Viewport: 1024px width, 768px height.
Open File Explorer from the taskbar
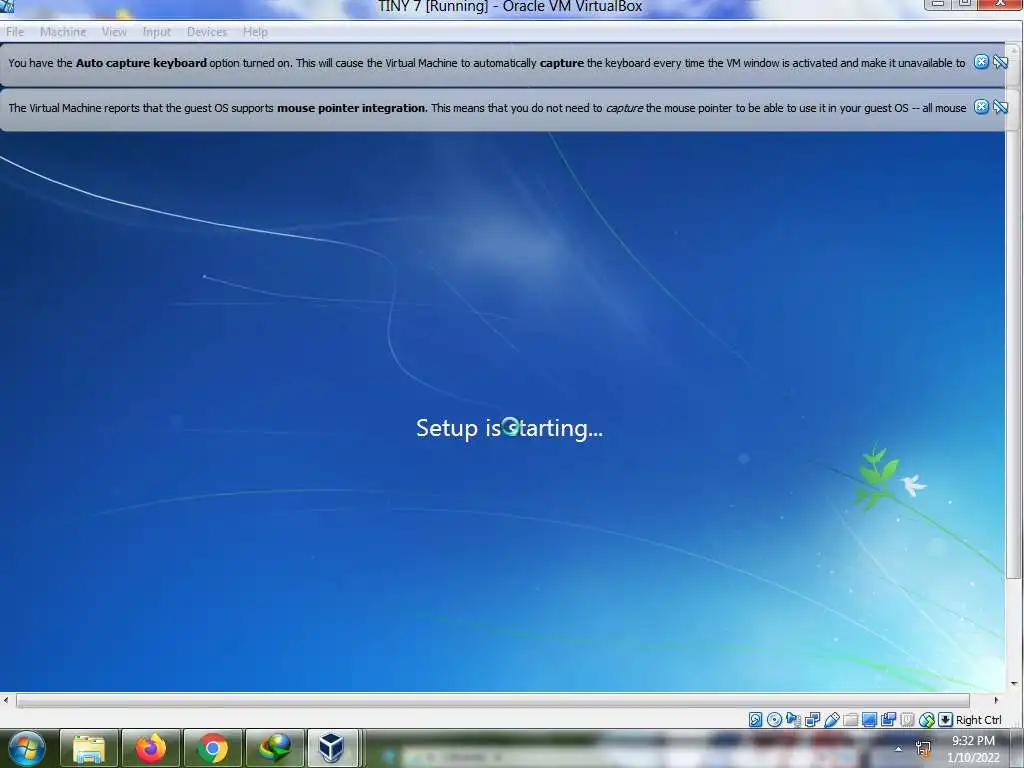(89, 748)
